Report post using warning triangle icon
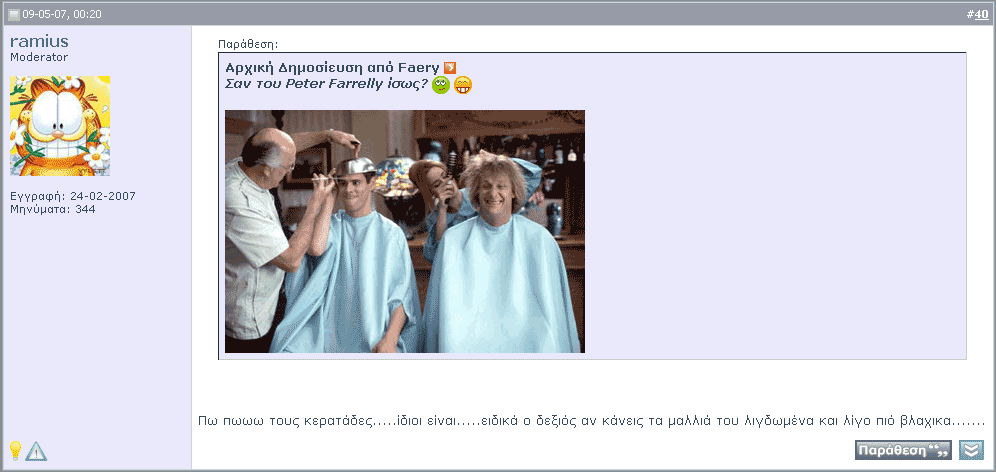996x472 pixels. (36, 451)
